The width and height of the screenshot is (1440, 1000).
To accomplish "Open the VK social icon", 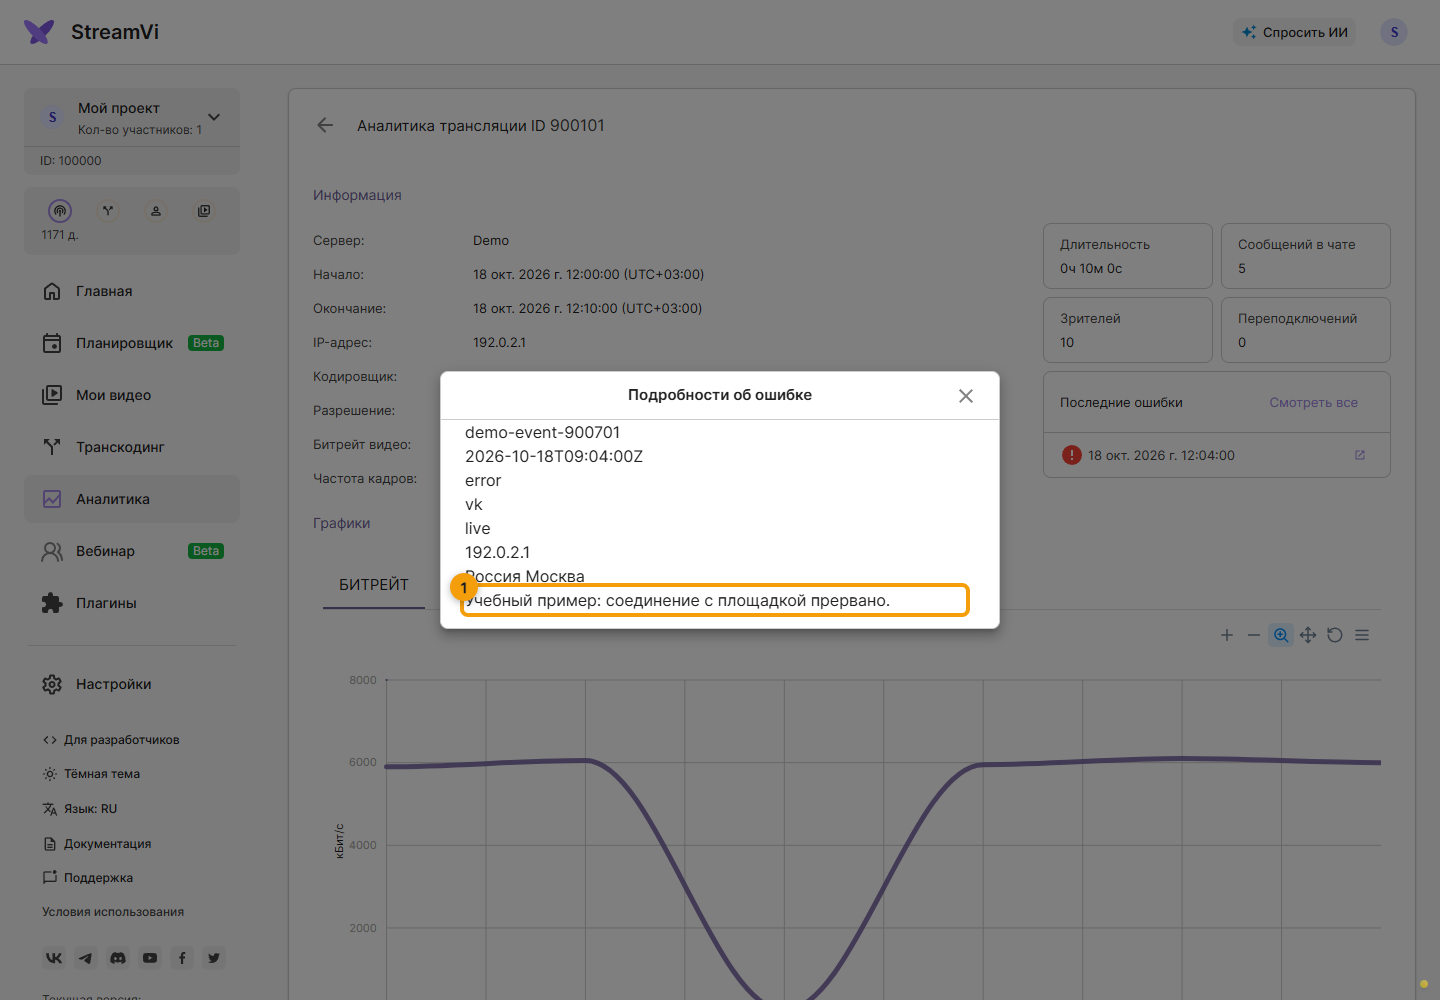I will point(54,958).
